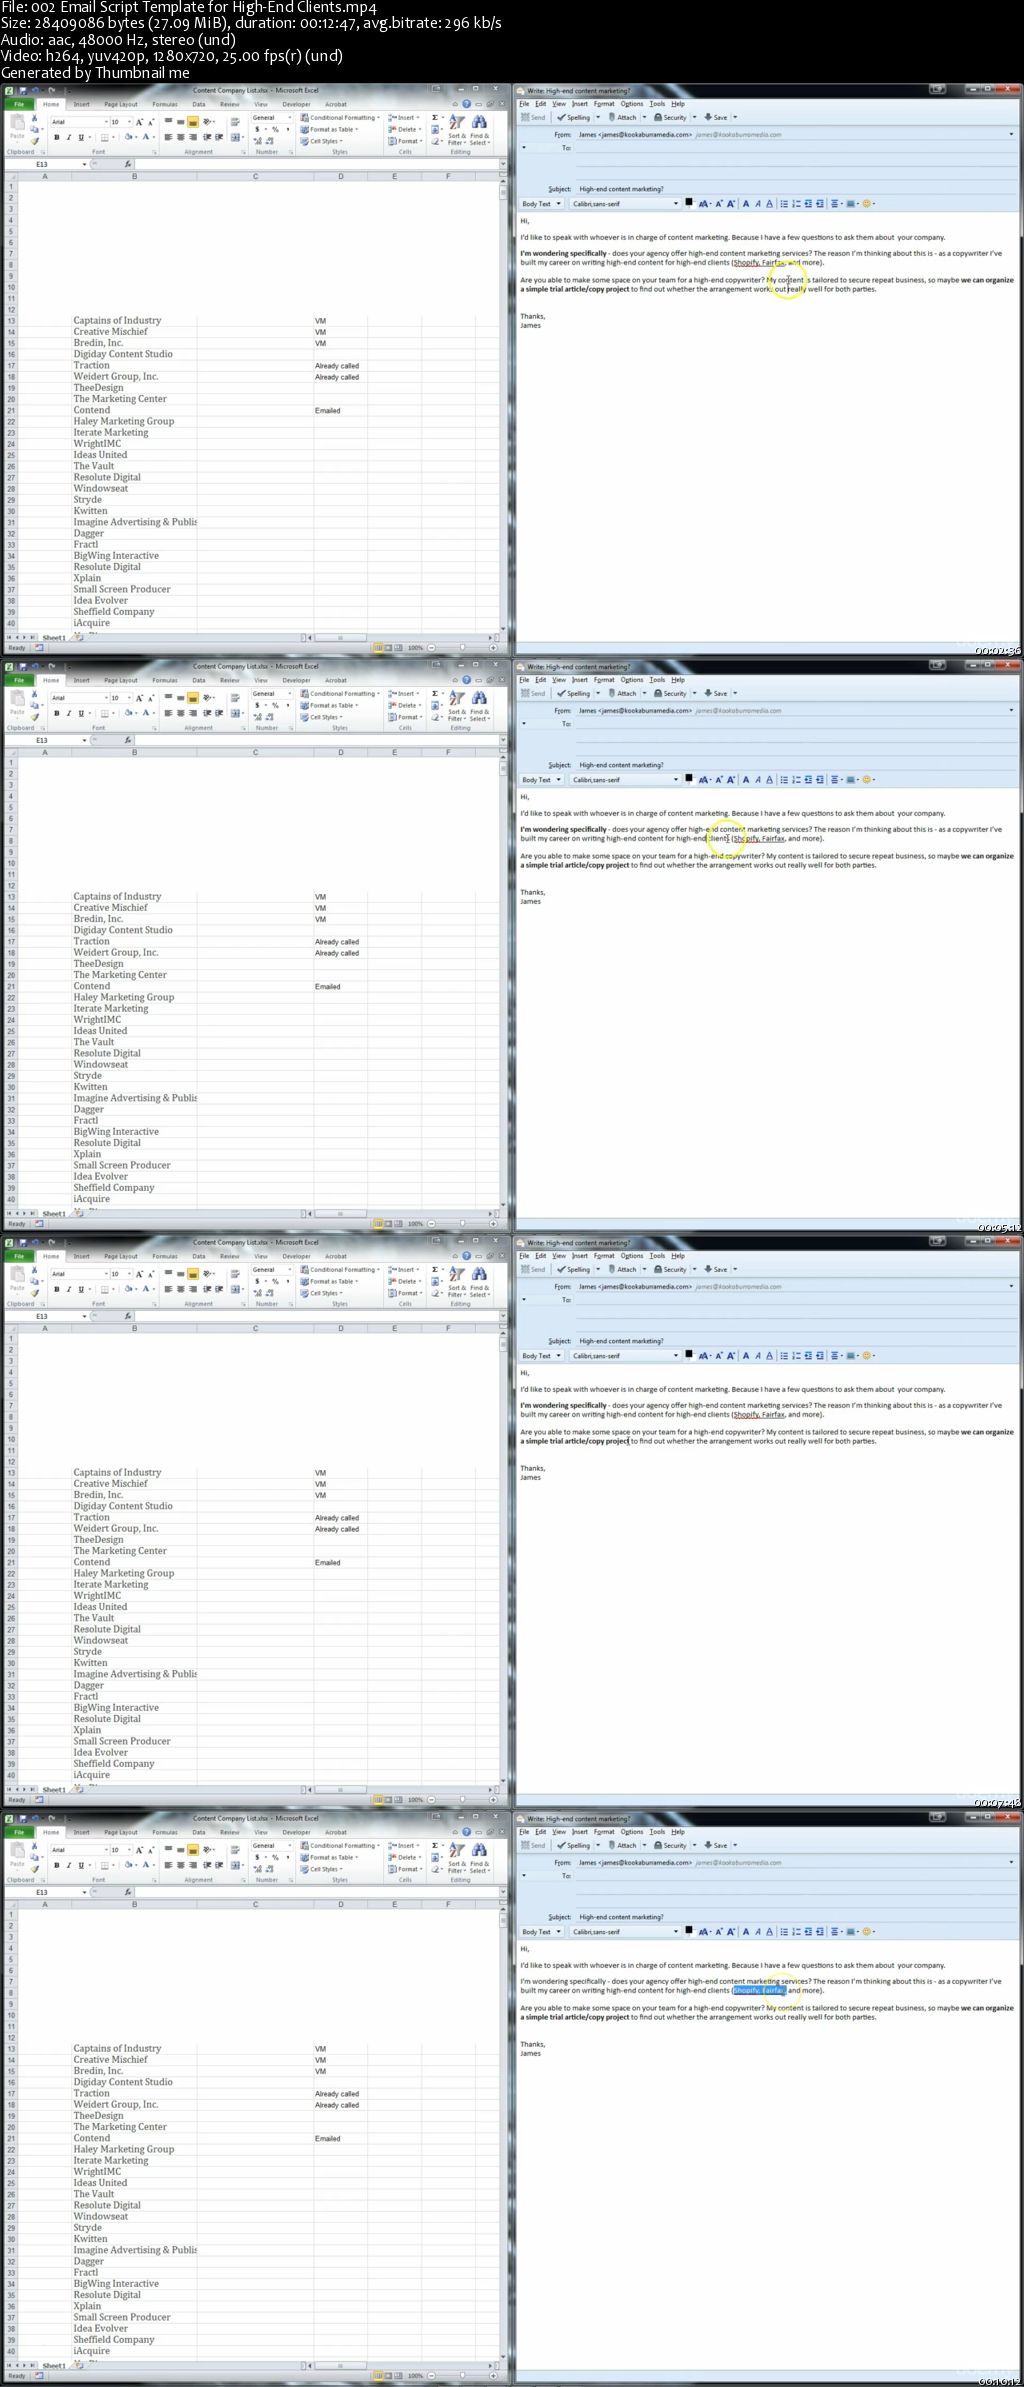Switch to Excel Developer tab in third frame
Viewport: 1024px width, 2387px height.
[x=296, y=1256]
